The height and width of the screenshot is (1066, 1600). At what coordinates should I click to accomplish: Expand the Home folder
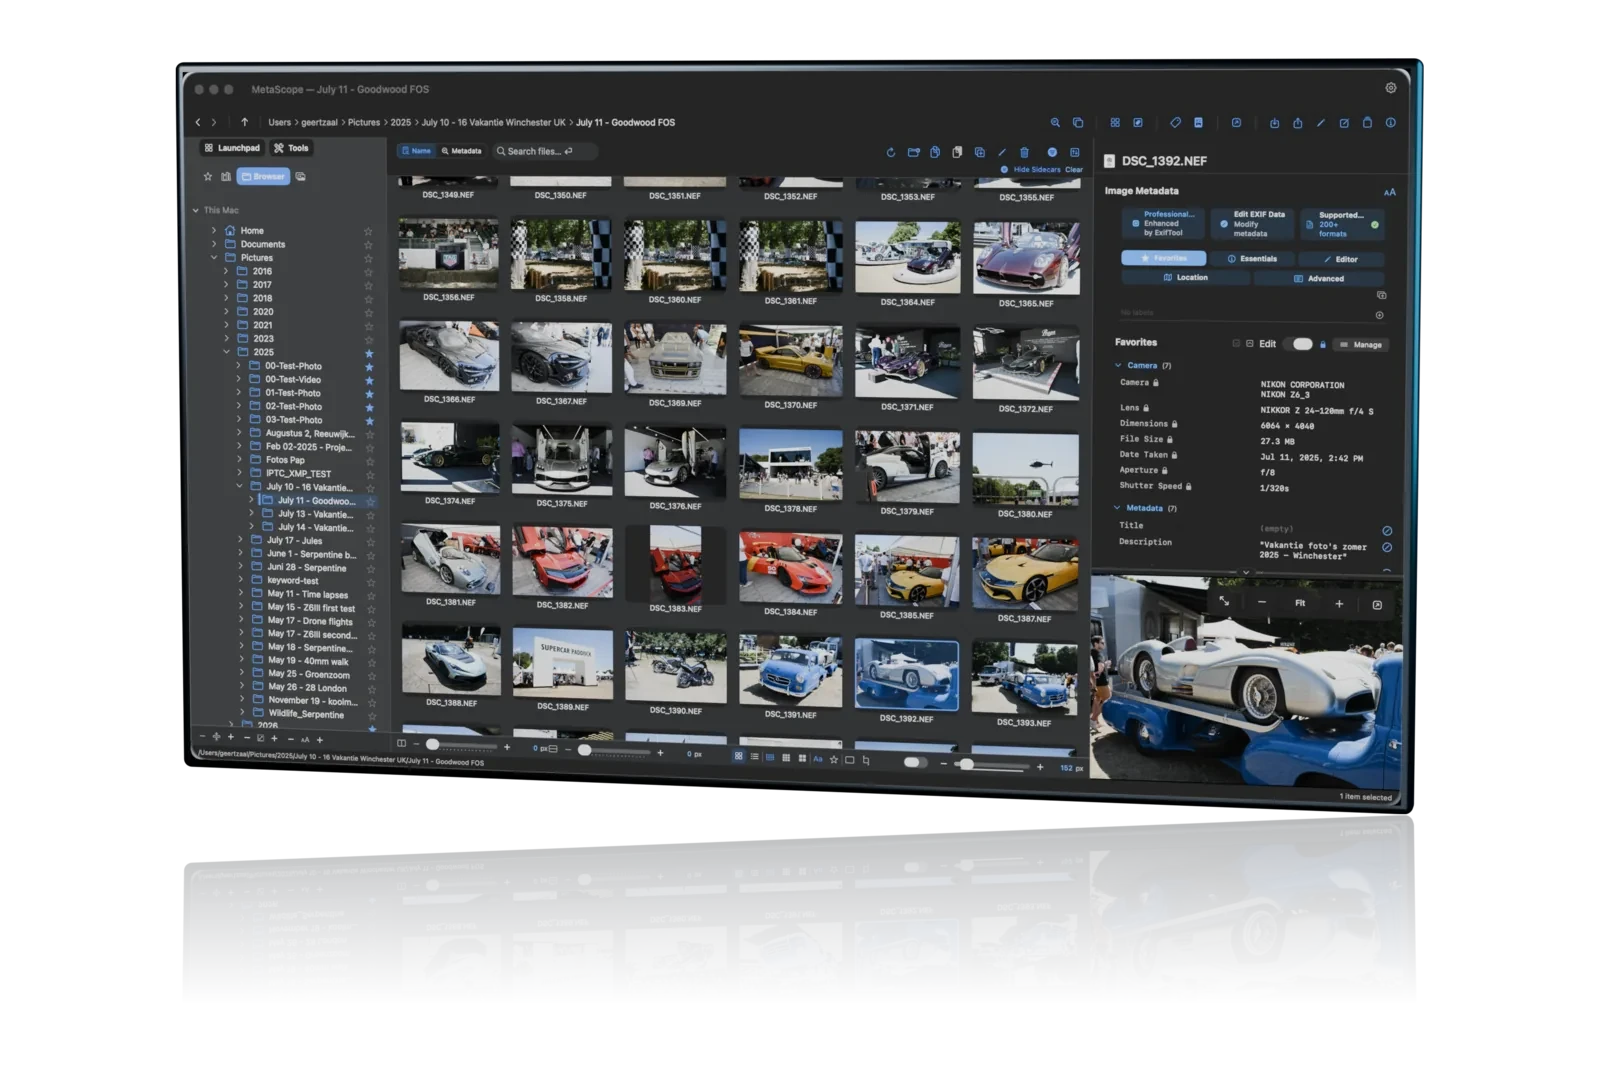pos(214,230)
